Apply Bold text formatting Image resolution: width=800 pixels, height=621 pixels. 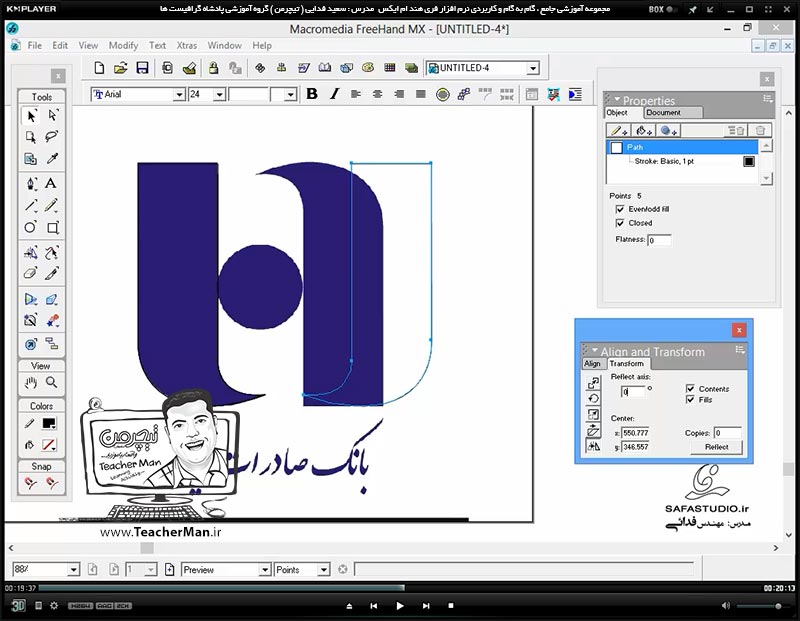pyautogui.click(x=312, y=94)
